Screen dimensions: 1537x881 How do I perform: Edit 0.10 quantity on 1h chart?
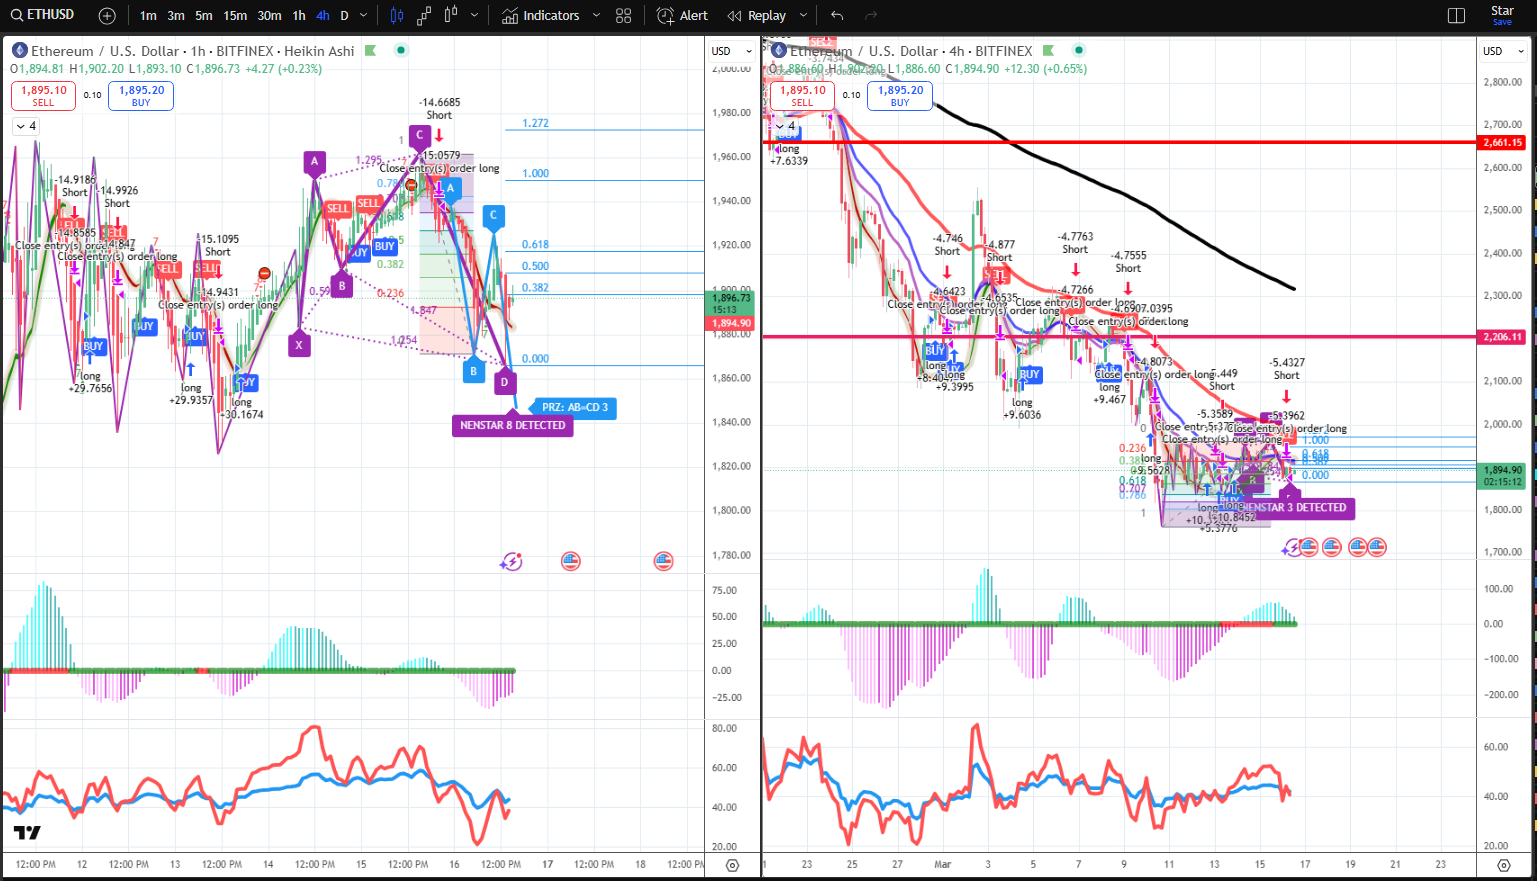click(92, 95)
